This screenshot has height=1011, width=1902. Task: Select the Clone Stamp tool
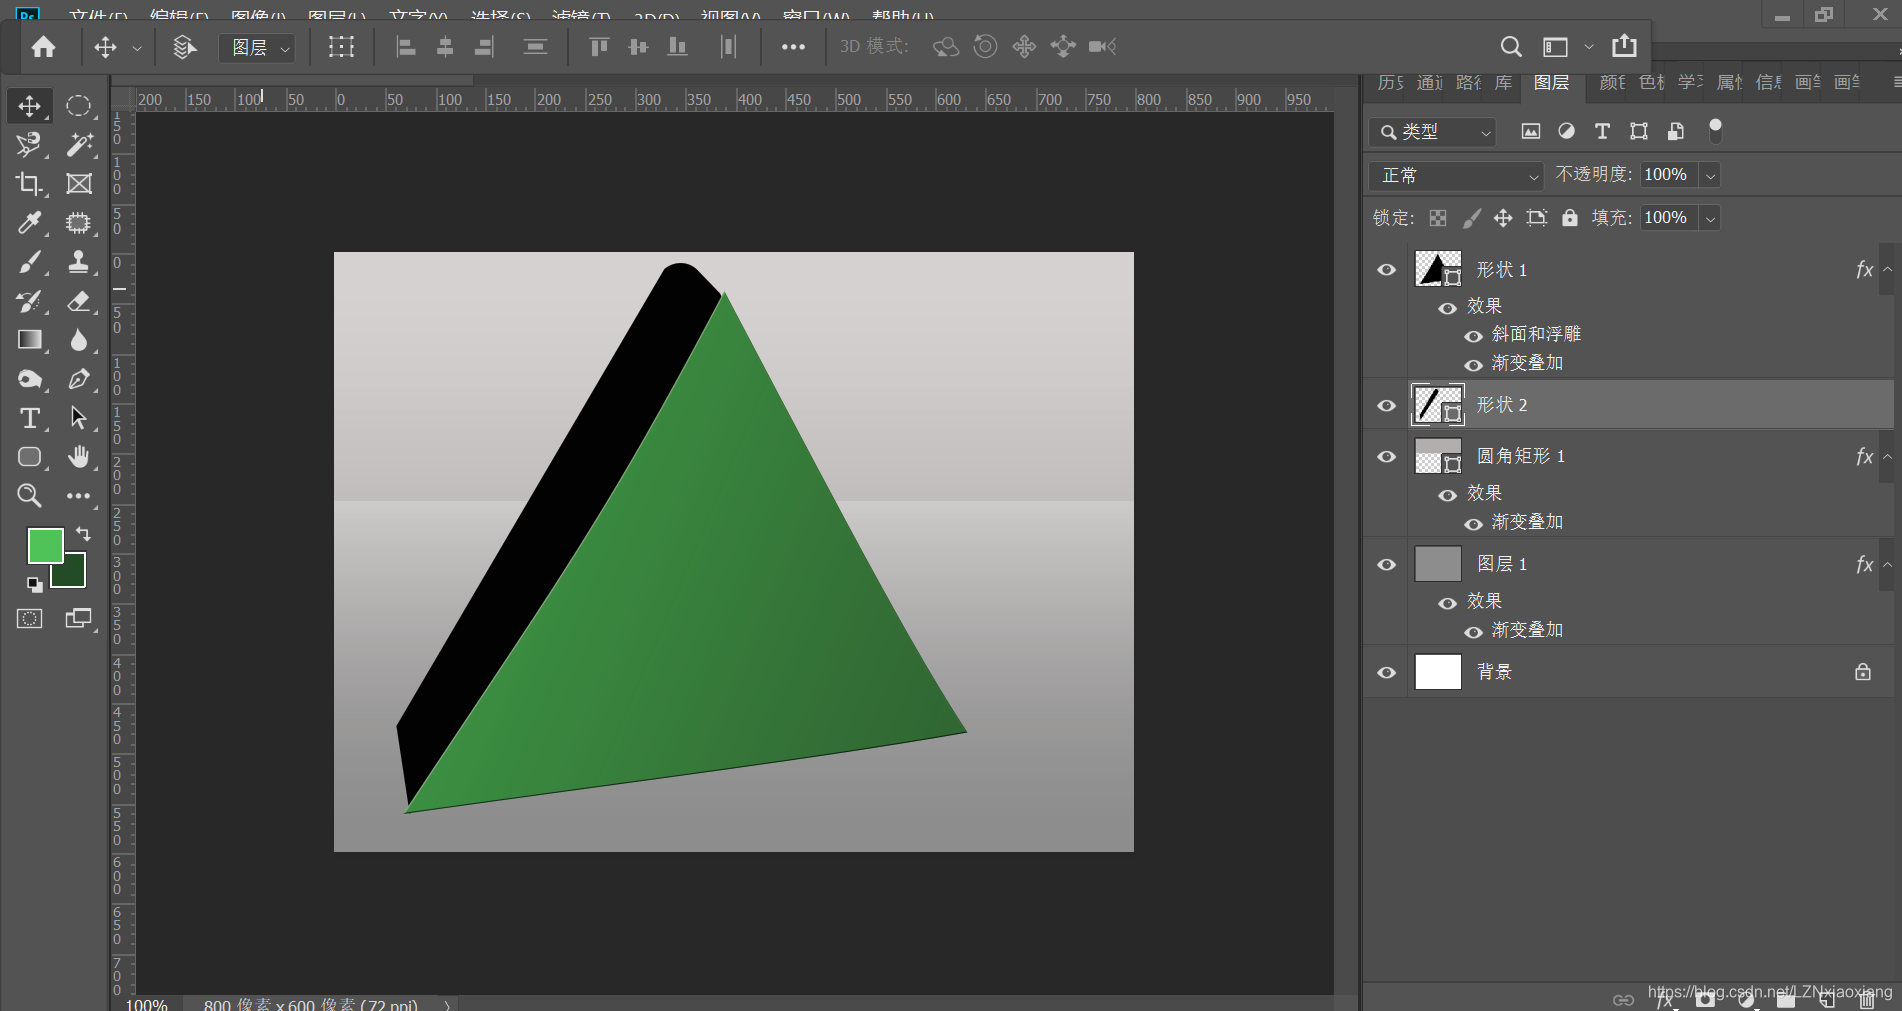pyautogui.click(x=78, y=262)
